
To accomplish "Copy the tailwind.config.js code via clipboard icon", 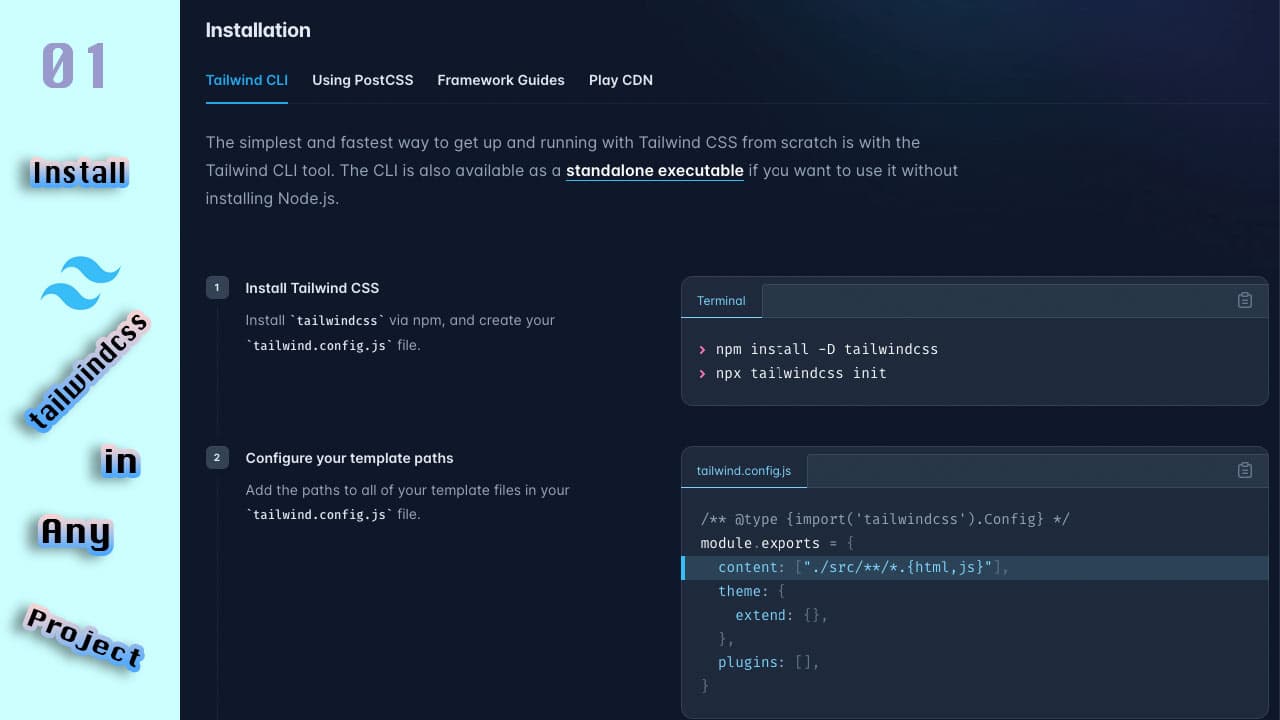I will [x=1244, y=469].
